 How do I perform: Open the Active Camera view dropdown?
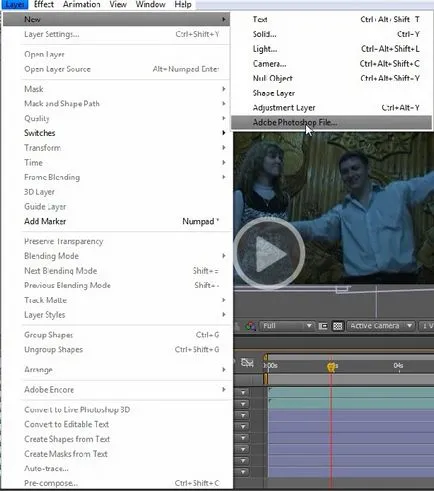(381, 326)
